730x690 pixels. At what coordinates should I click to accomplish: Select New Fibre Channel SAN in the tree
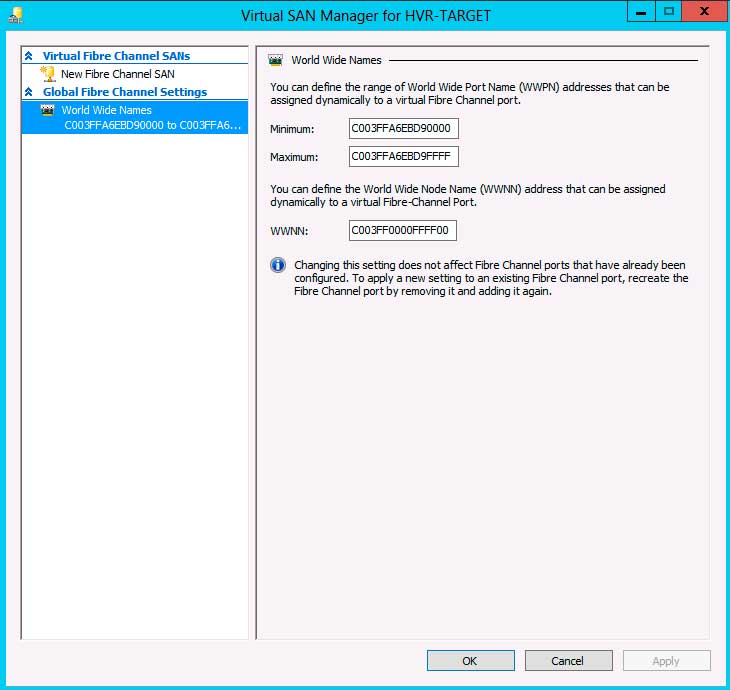tap(118, 74)
